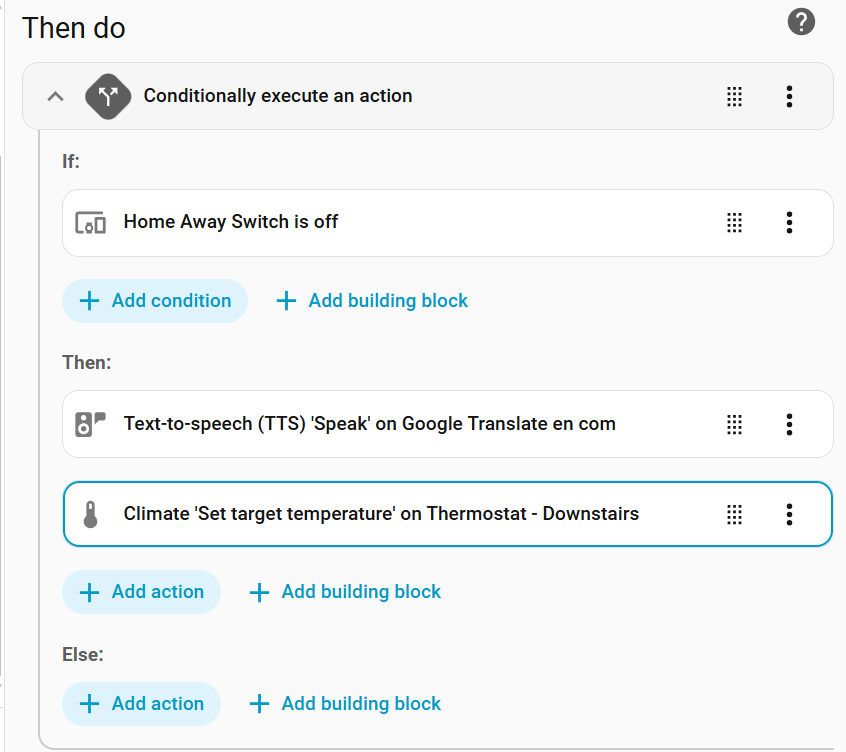Collapse the Conditionally execute an action block
Screen dimensions: 846x752
tap(56, 96)
